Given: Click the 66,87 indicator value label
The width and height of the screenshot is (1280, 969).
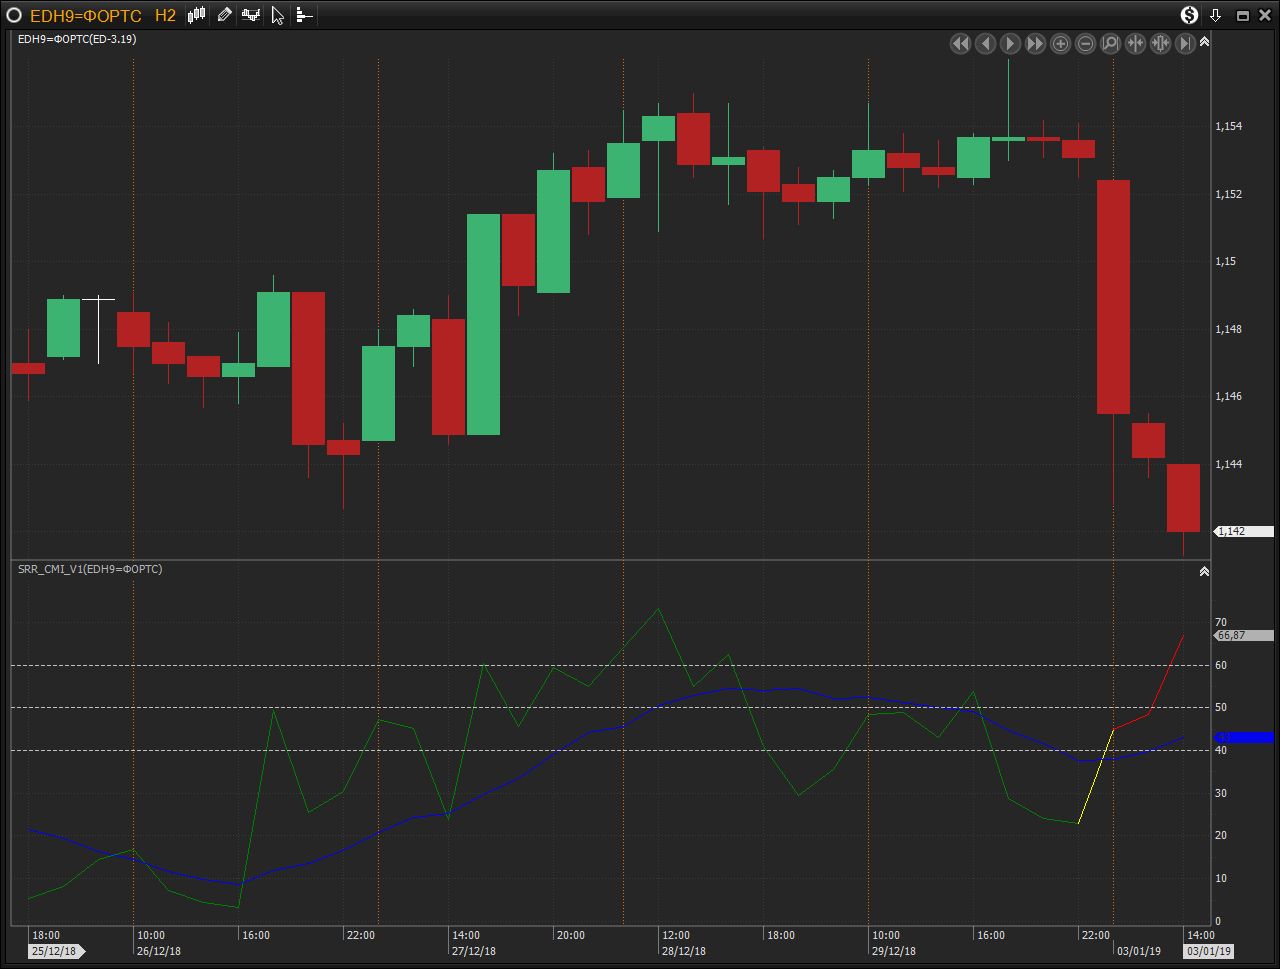Looking at the screenshot, I should point(1243,636).
